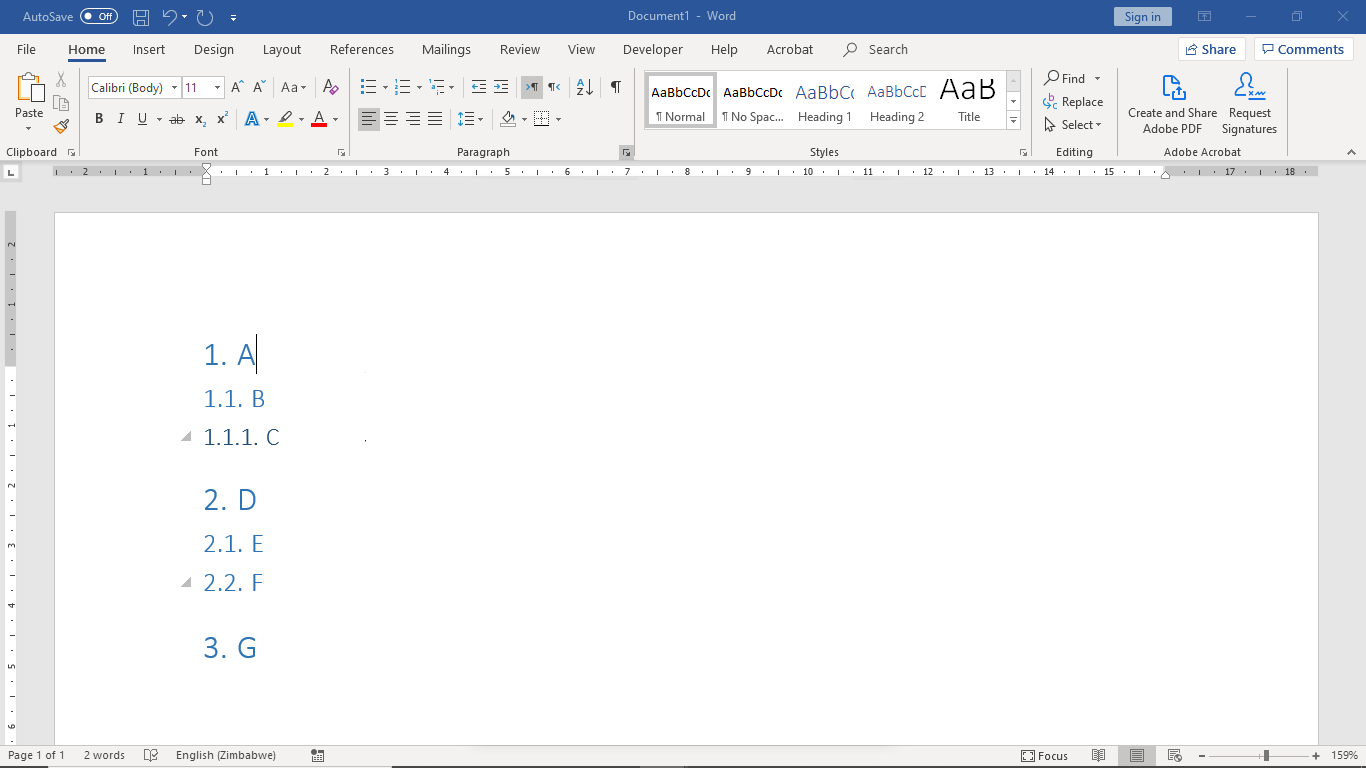The height and width of the screenshot is (768, 1366).
Task: Open the font size dropdown
Action: 217,88
